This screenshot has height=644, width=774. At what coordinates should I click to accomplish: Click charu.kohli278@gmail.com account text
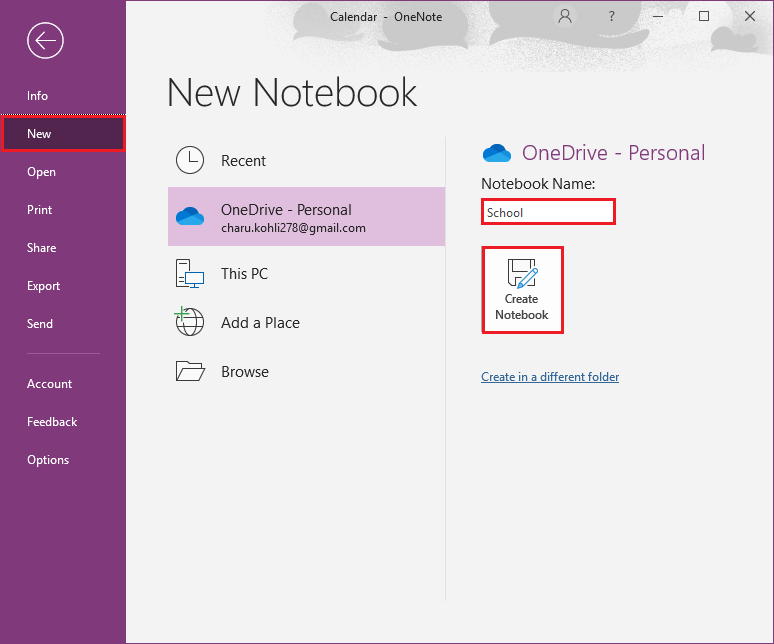click(x=293, y=228)
